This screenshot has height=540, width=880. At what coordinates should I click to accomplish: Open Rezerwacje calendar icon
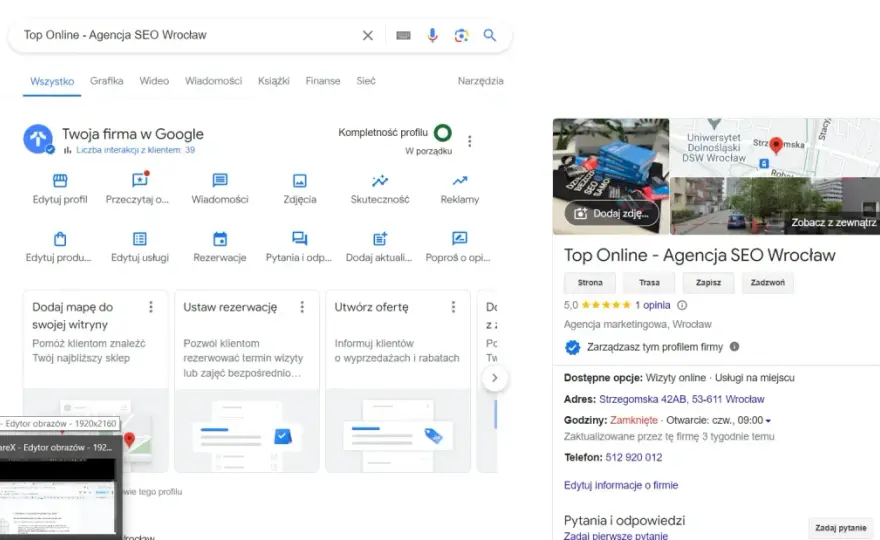tap(220, 239)
